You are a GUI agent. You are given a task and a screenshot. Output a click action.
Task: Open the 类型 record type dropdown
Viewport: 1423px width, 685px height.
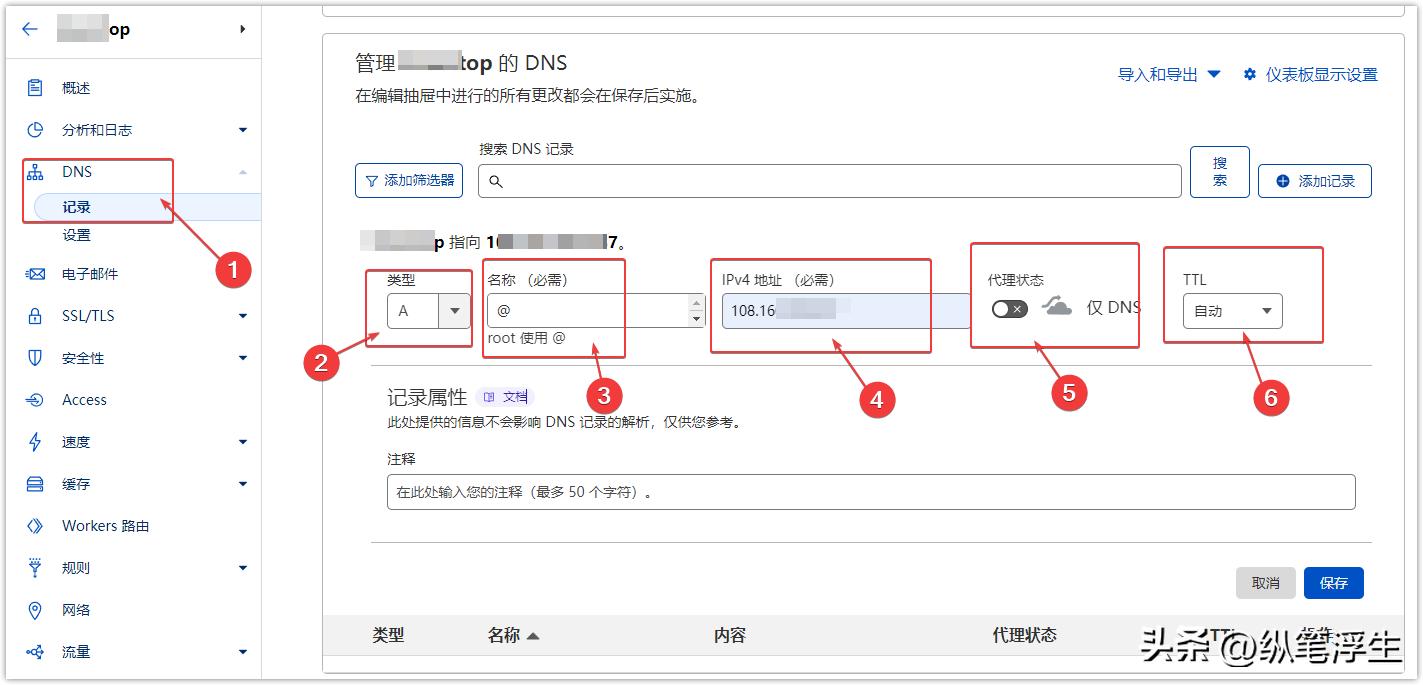click(426, 311)
